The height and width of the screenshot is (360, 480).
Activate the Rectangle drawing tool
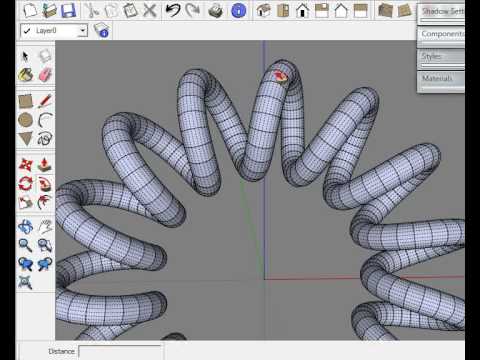coord(26,101)
